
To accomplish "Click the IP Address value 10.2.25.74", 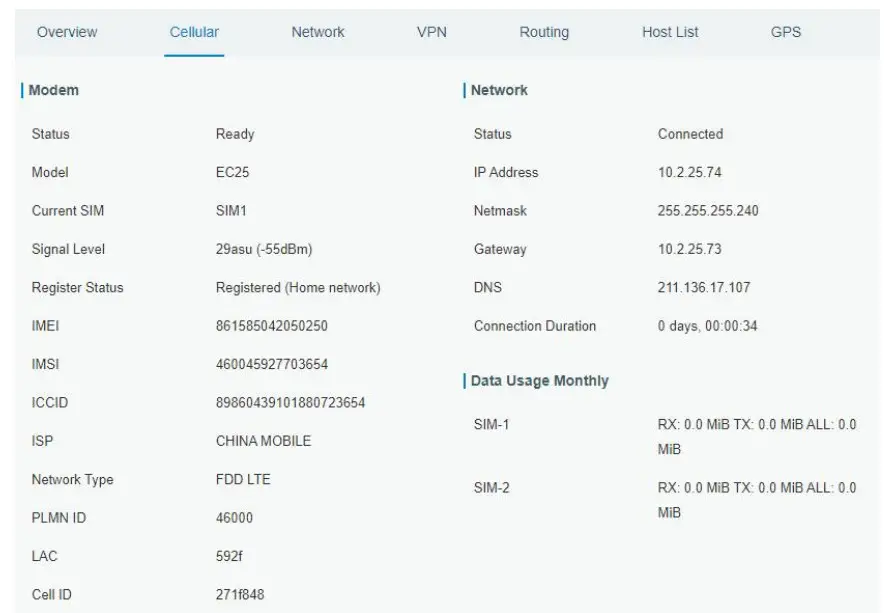I will [x=689, y=172].
